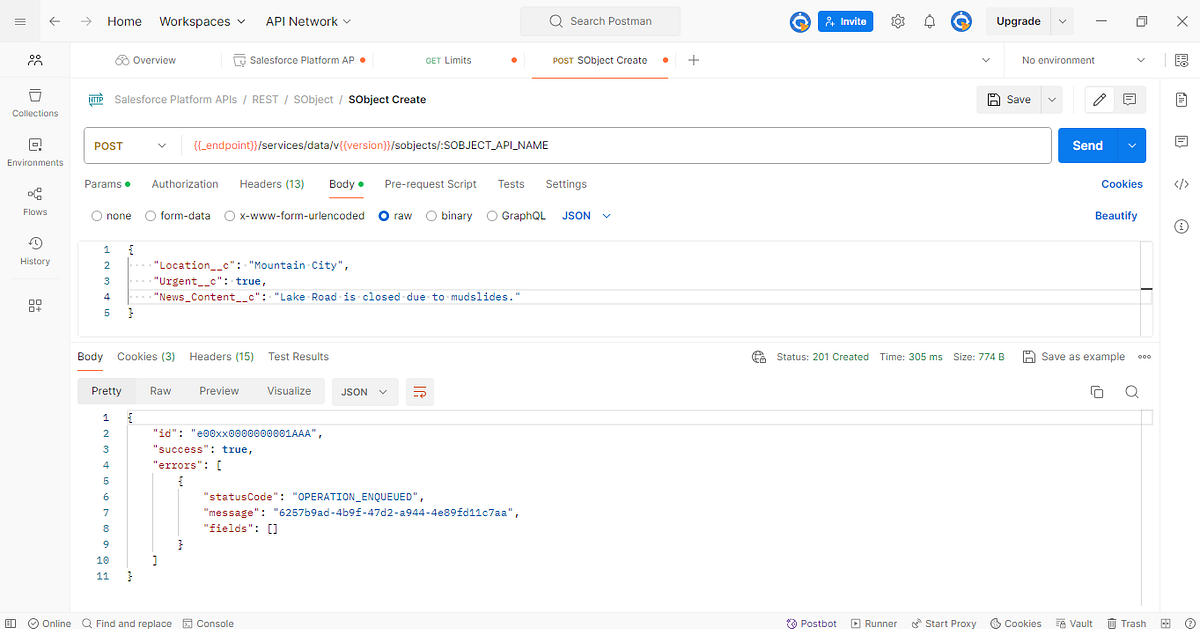Change the raw body JSON format dropdown
Image resolution: width=1200 pixels, height=629 pixels.
pos(587,216)
